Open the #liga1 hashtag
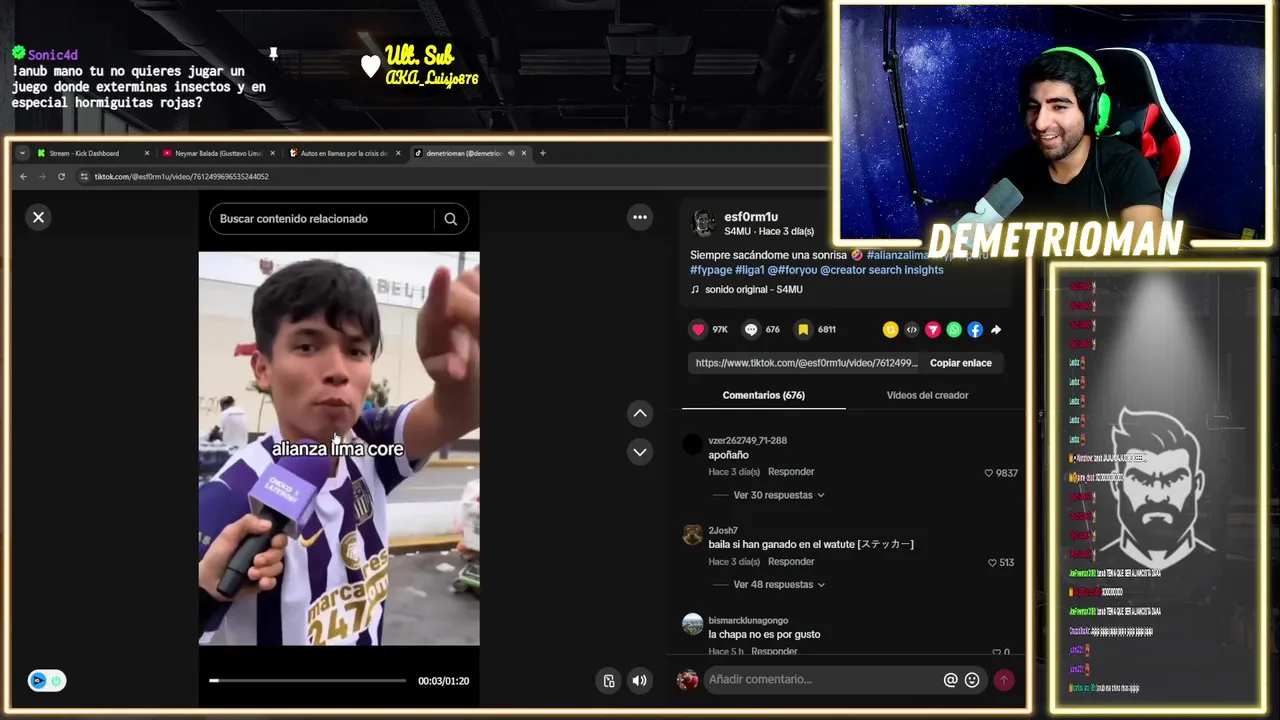The height and width of the screenshot is (720, 1280). tap(750, 270)
